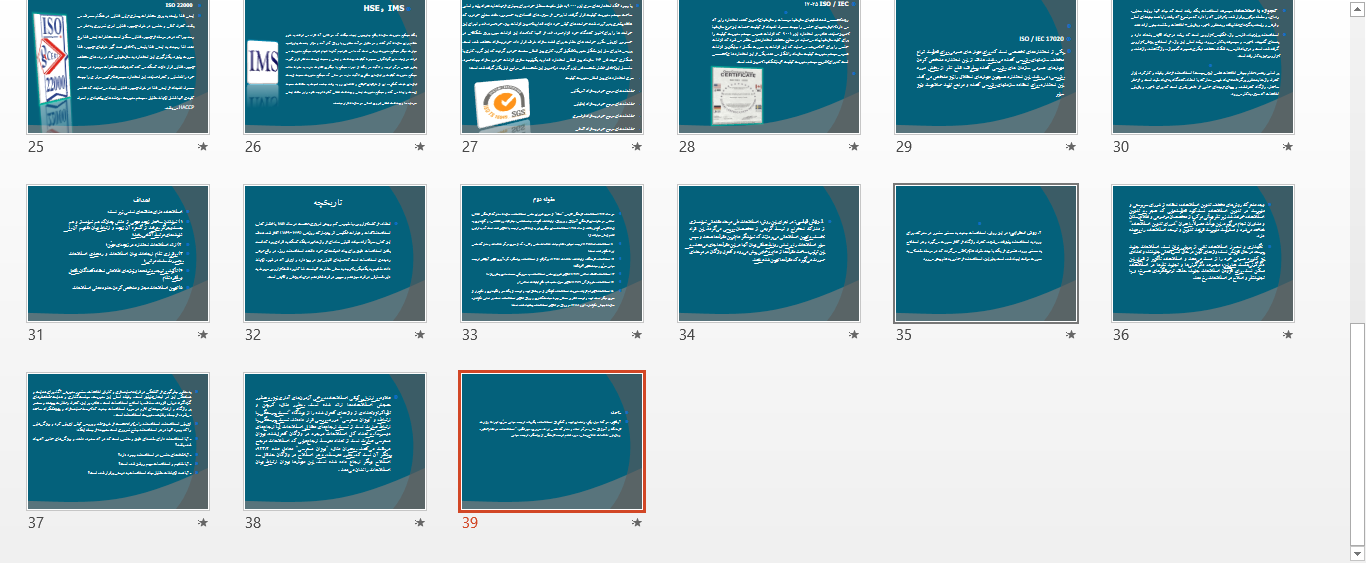The width and height of the screenshot is (1366, 563).
Task: Click the slide number 28 label
Action: [x=687, y=147]
